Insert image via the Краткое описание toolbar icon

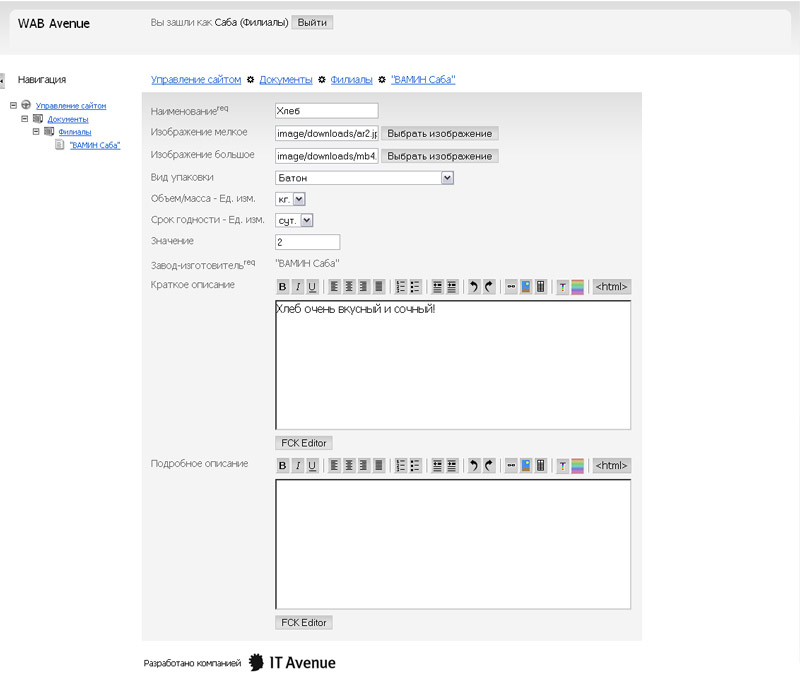525,287
